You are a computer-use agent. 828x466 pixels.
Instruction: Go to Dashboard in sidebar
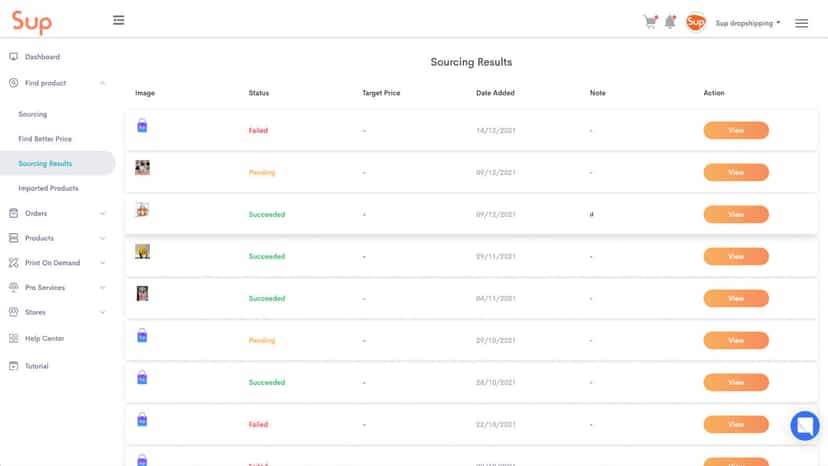click(x=42, y=57)
